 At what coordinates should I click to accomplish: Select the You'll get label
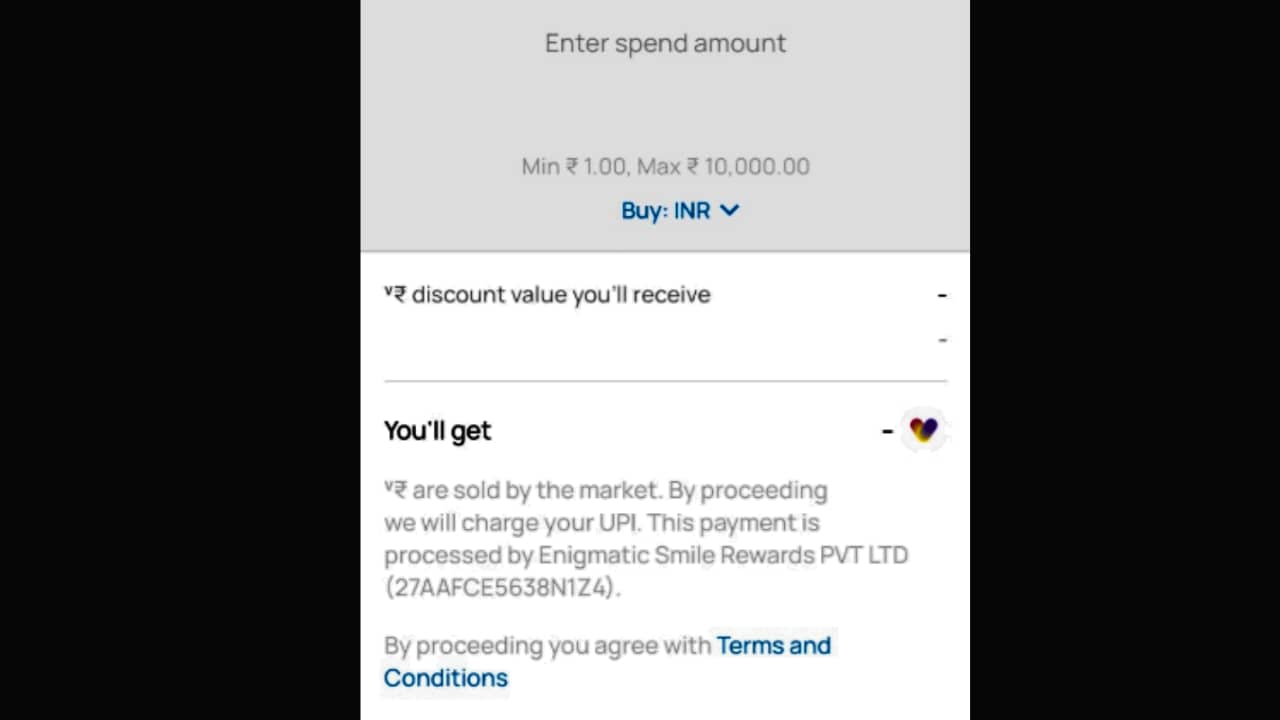[x=438, y=431]
